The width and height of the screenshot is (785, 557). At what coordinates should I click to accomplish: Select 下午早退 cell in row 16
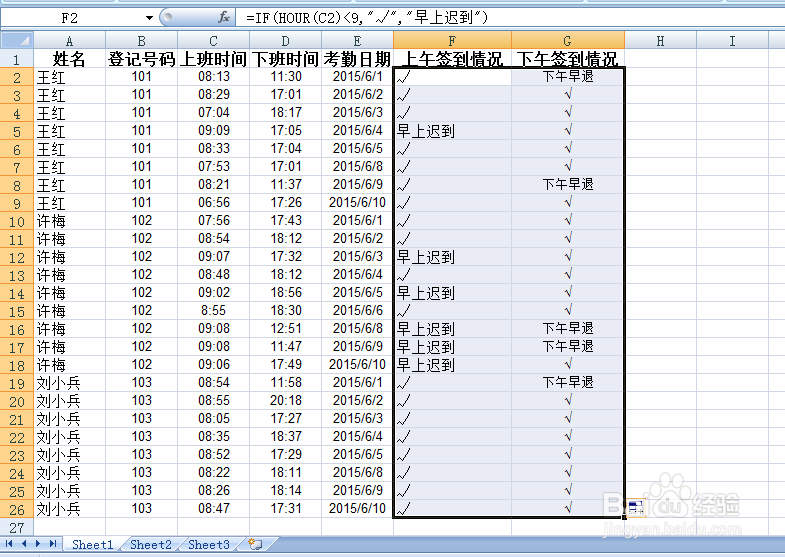[x=568, y=329]
